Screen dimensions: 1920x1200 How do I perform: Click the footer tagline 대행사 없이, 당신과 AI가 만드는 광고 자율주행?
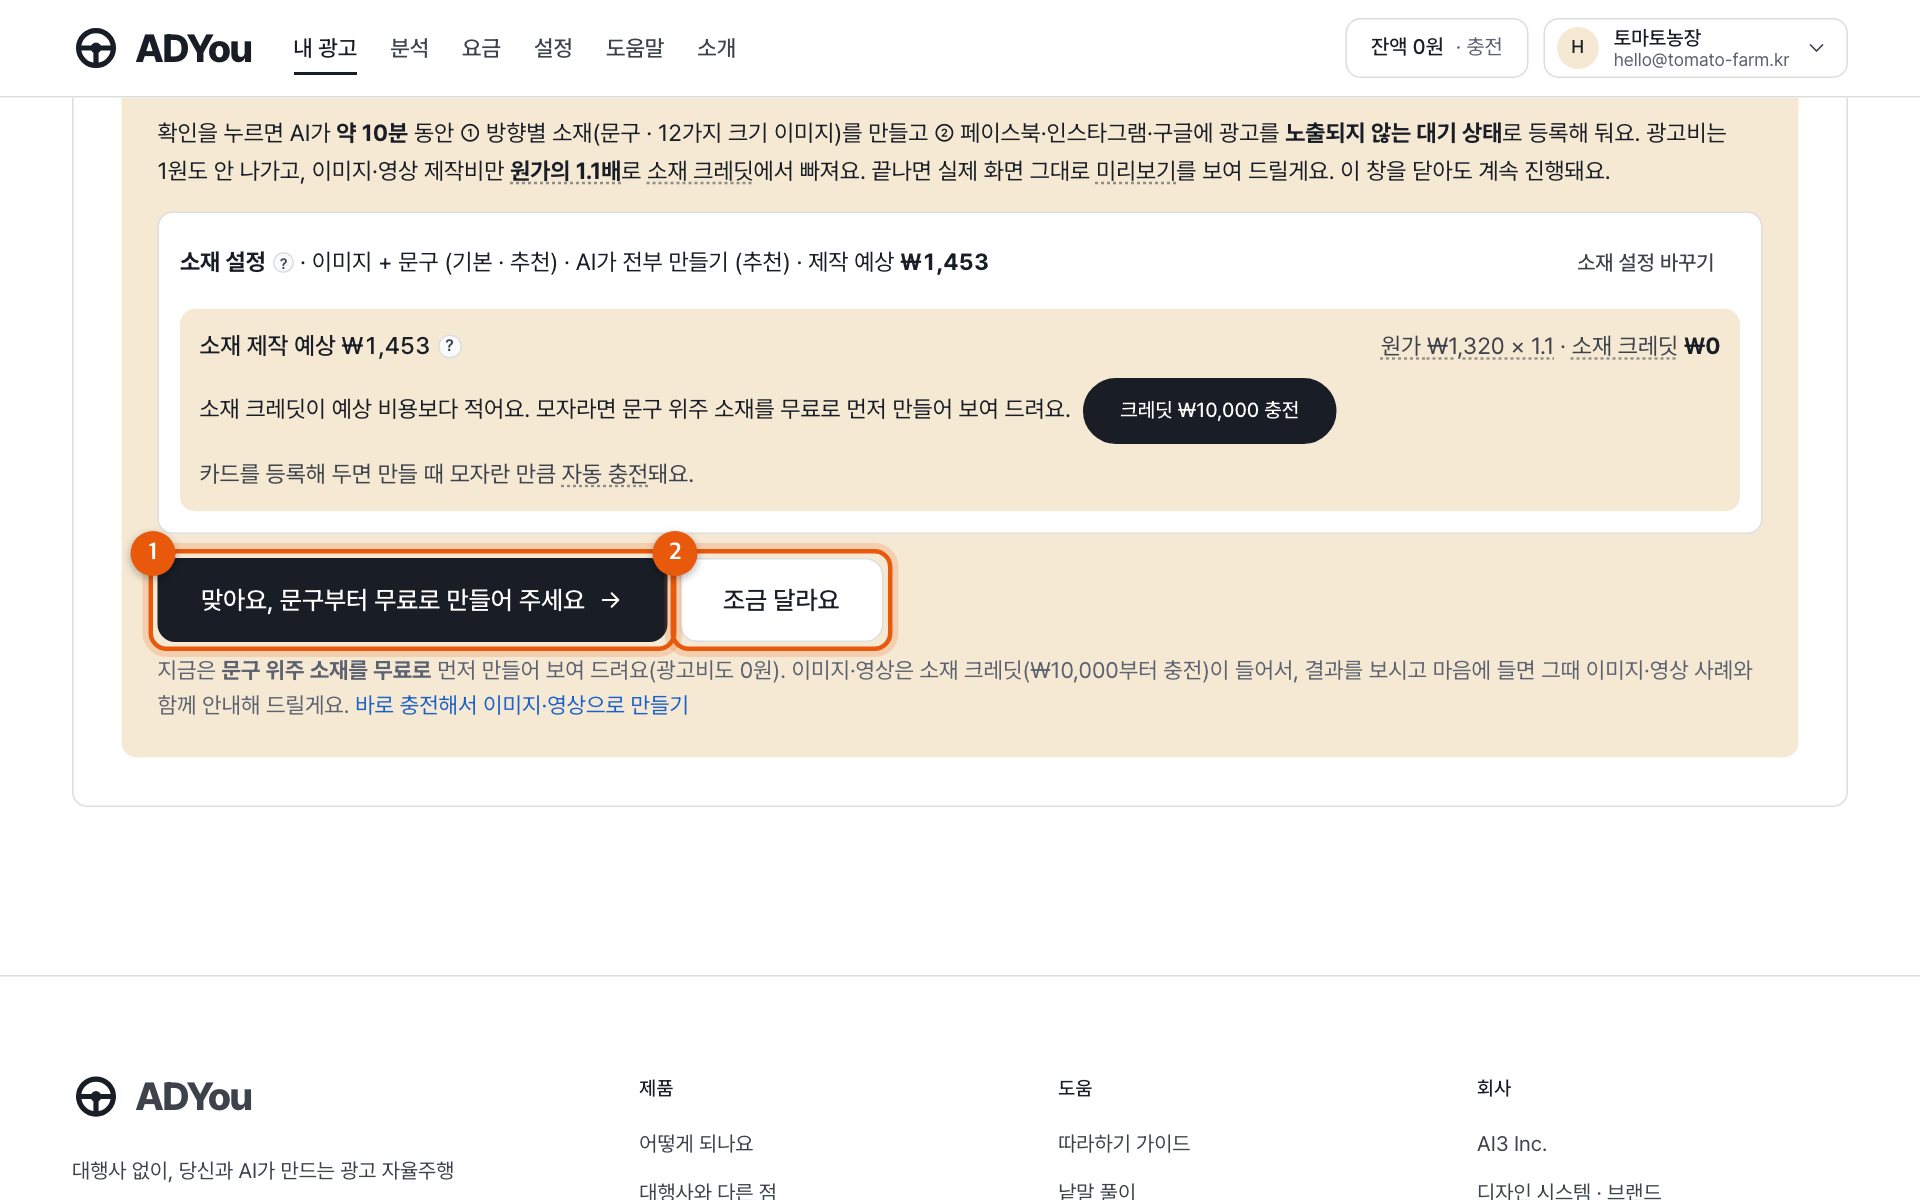263,1170
